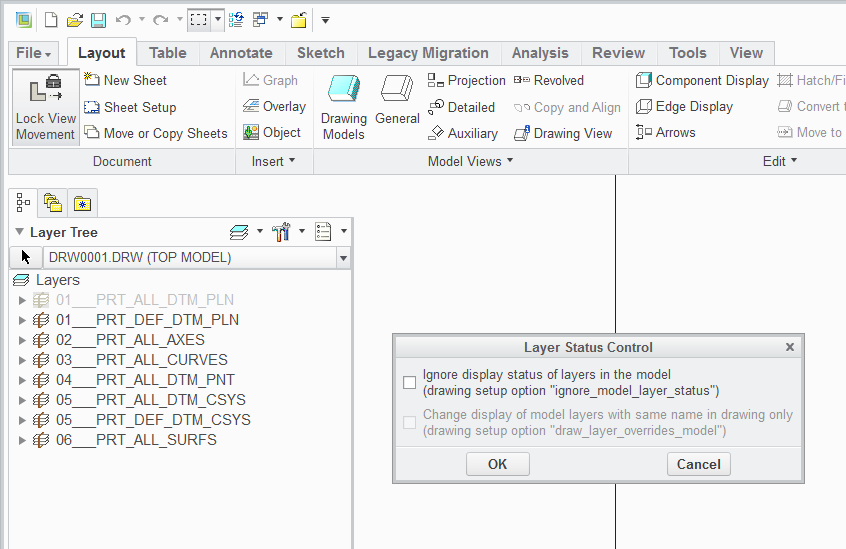The height and width of the screenshot is (549, 846).
Task: Redo the last action
Action: [x=160, y=20]
